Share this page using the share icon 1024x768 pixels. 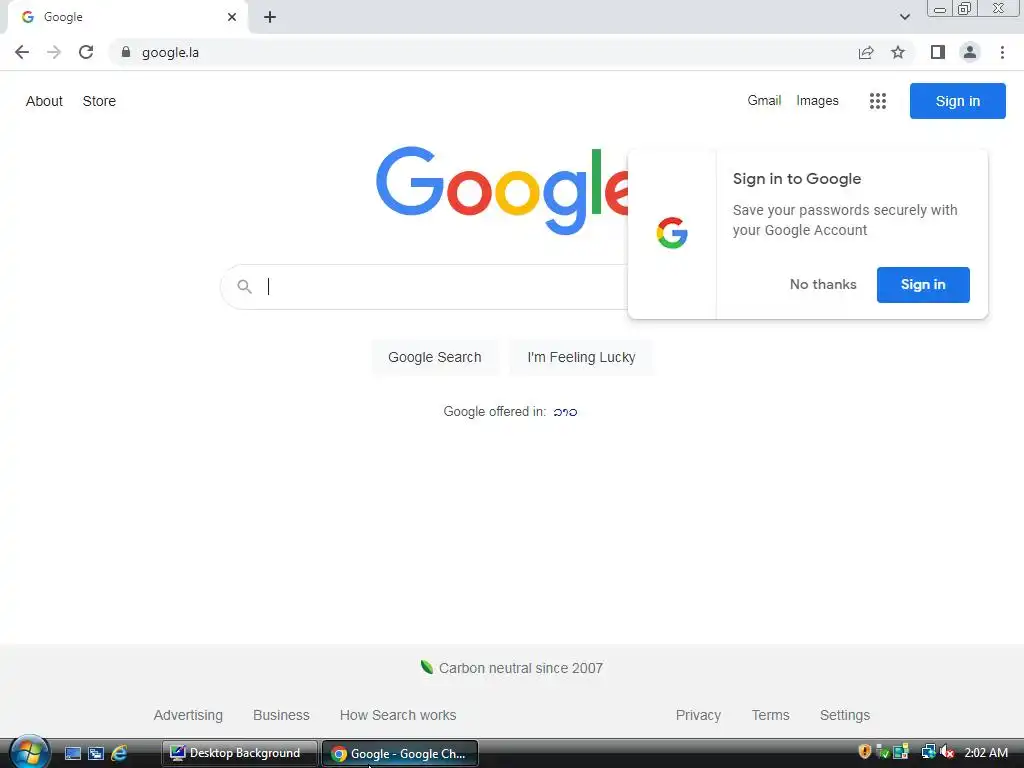pos(866,52)
